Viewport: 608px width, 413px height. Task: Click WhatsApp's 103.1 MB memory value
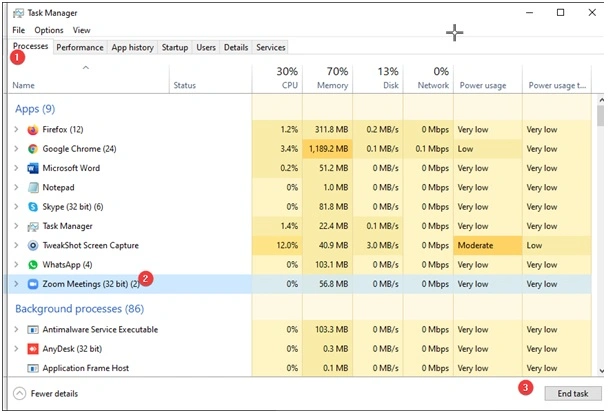click(x=332, y=265)
